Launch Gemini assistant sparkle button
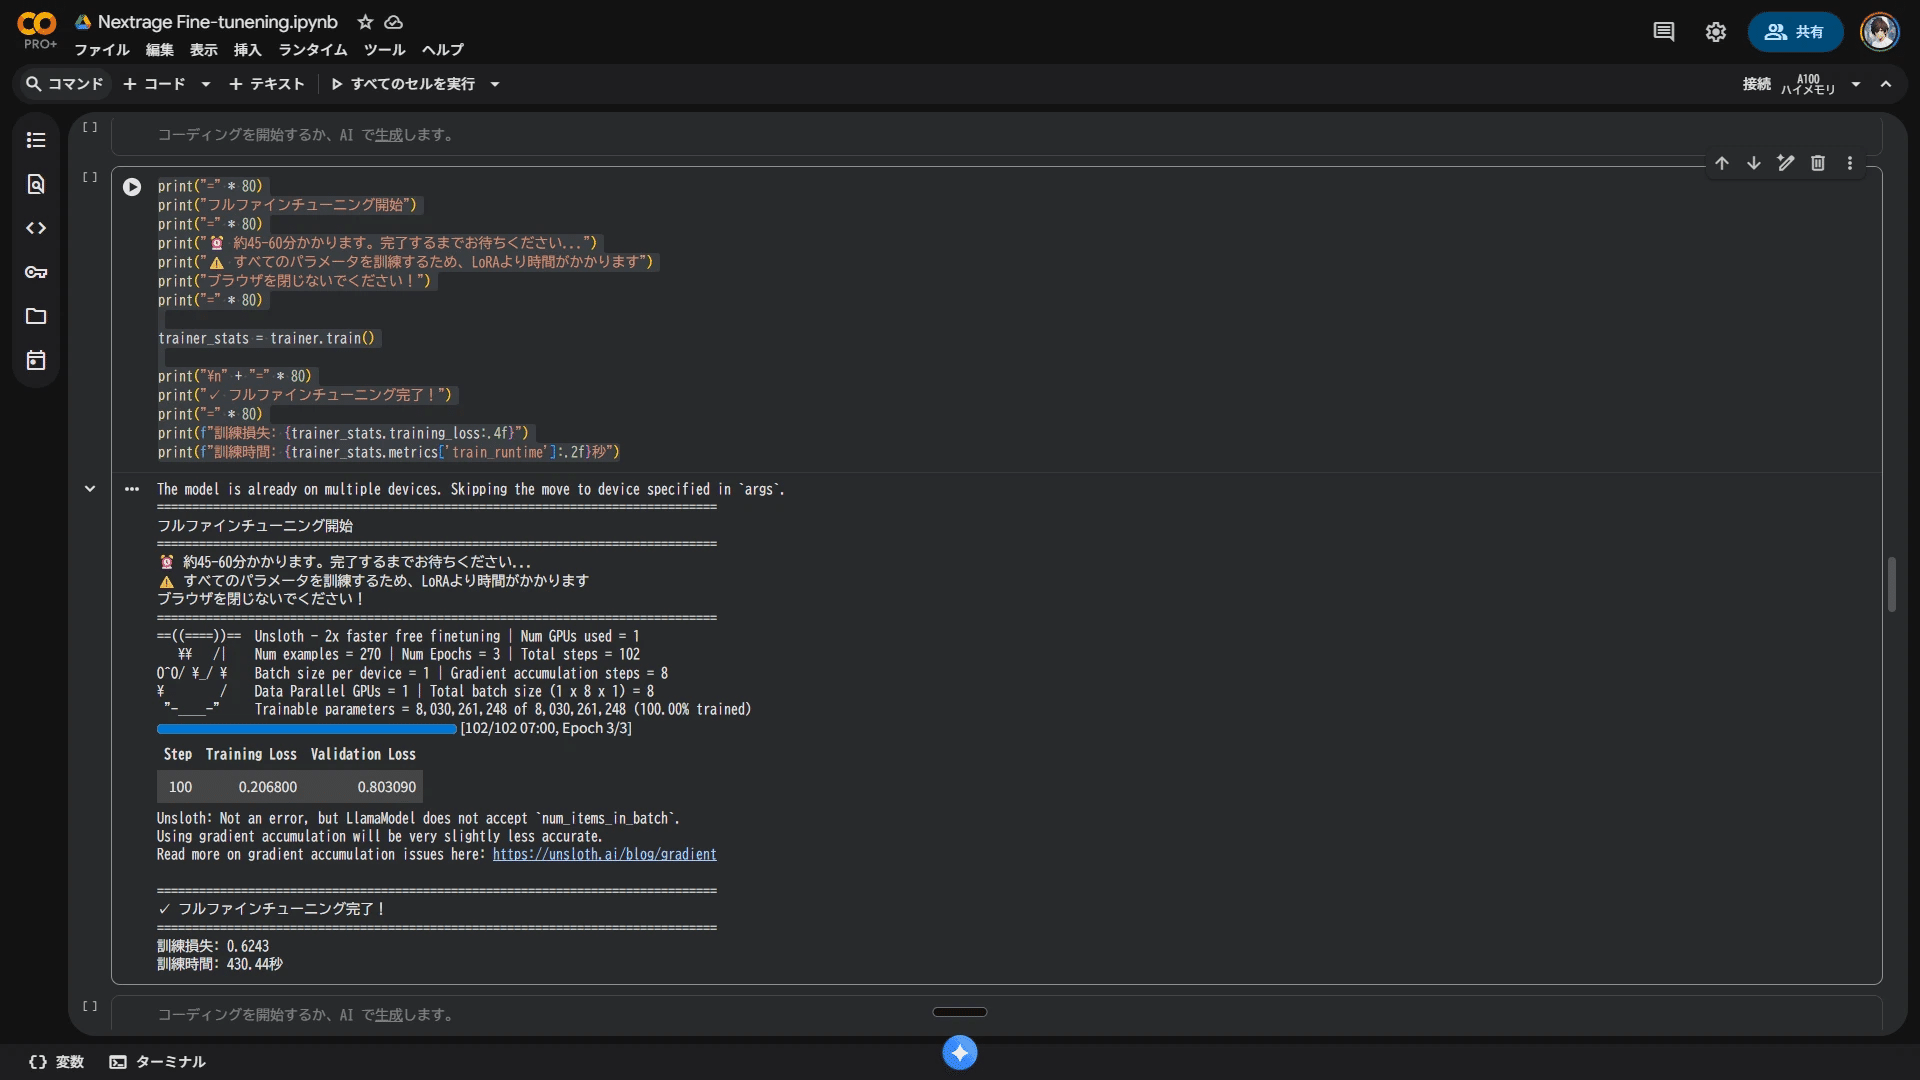 click(960, 1052)
